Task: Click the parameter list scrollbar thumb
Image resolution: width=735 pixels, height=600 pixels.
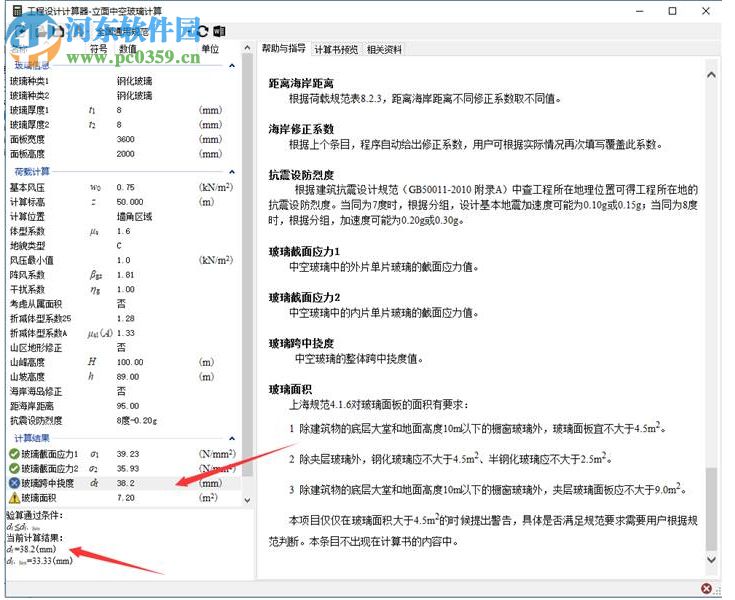Action: pyautogui.click(x=248, y=265)
